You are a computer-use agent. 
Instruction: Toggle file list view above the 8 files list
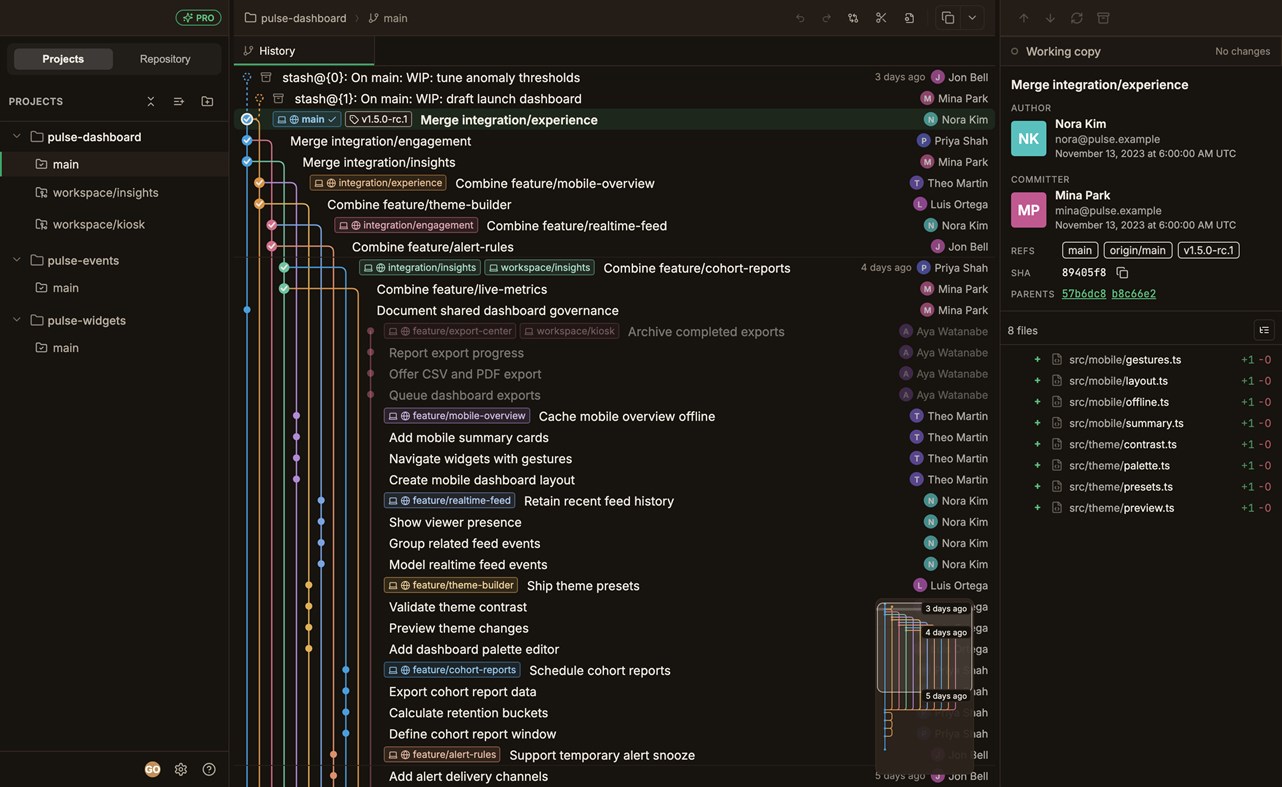click(x=1264, y=330)
